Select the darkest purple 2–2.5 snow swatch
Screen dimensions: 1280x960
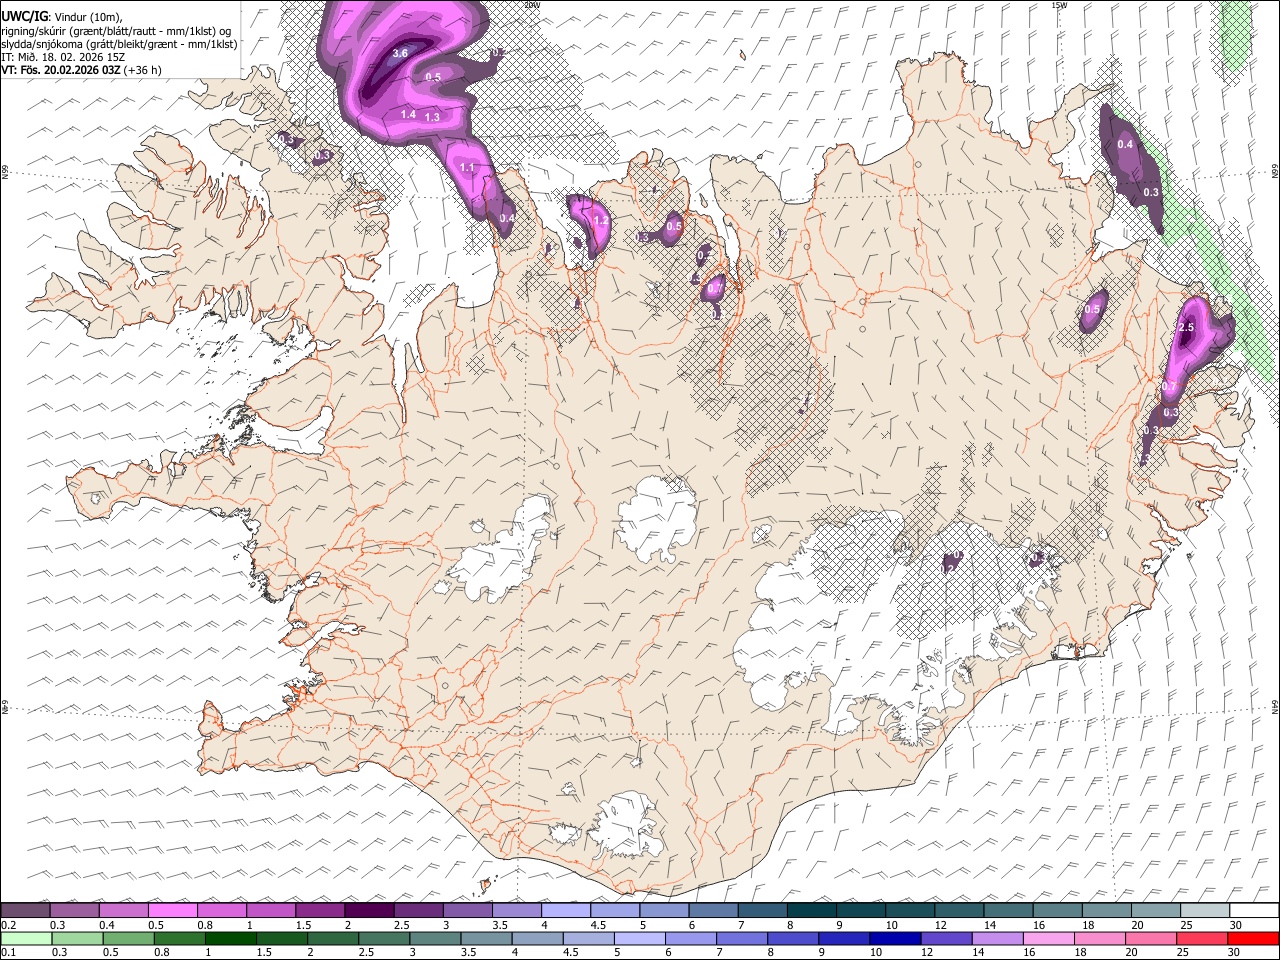coord(369,911)
